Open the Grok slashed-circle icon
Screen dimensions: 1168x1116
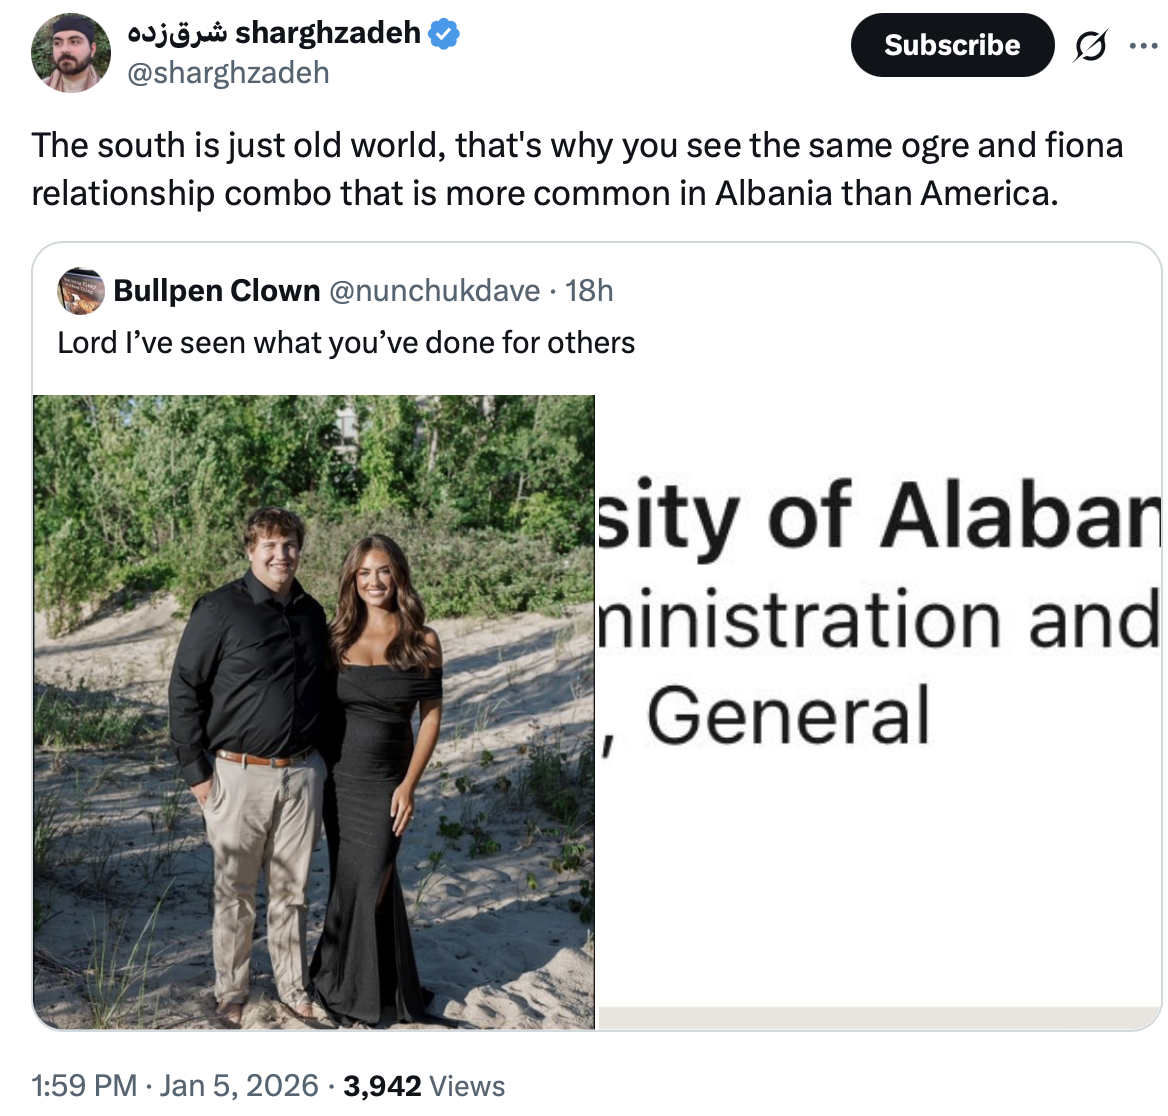click(1090, 46)
